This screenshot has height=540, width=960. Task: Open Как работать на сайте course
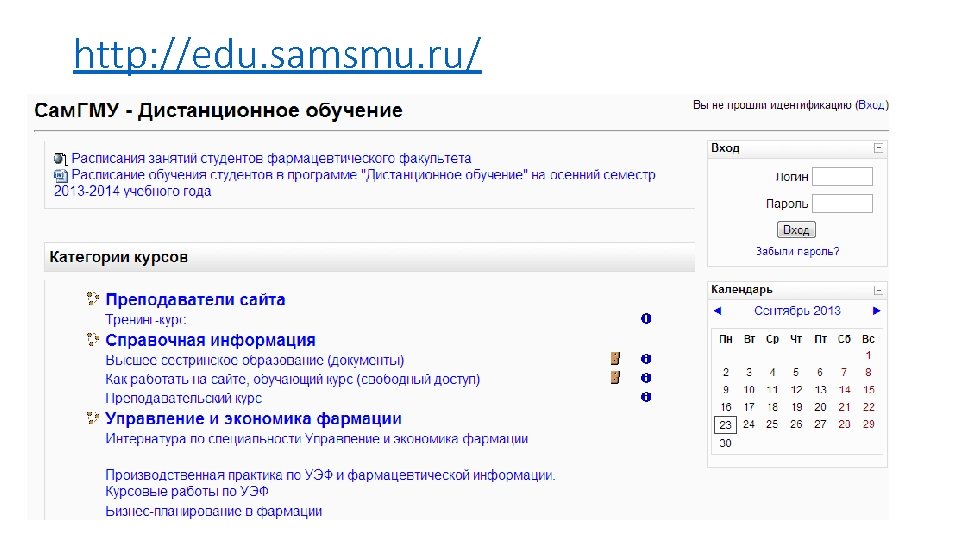pyautogui.click(x=293, y=379)
